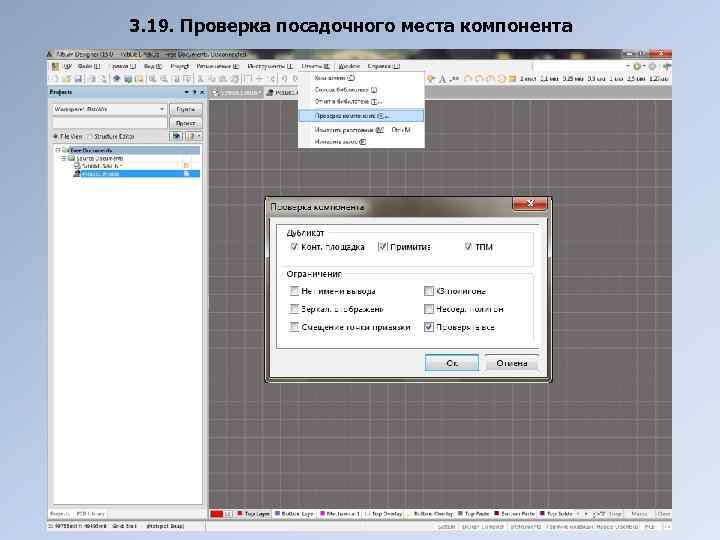Open the Файл menu
Viewport: 720px width, 540px height.
coord(88,67)
